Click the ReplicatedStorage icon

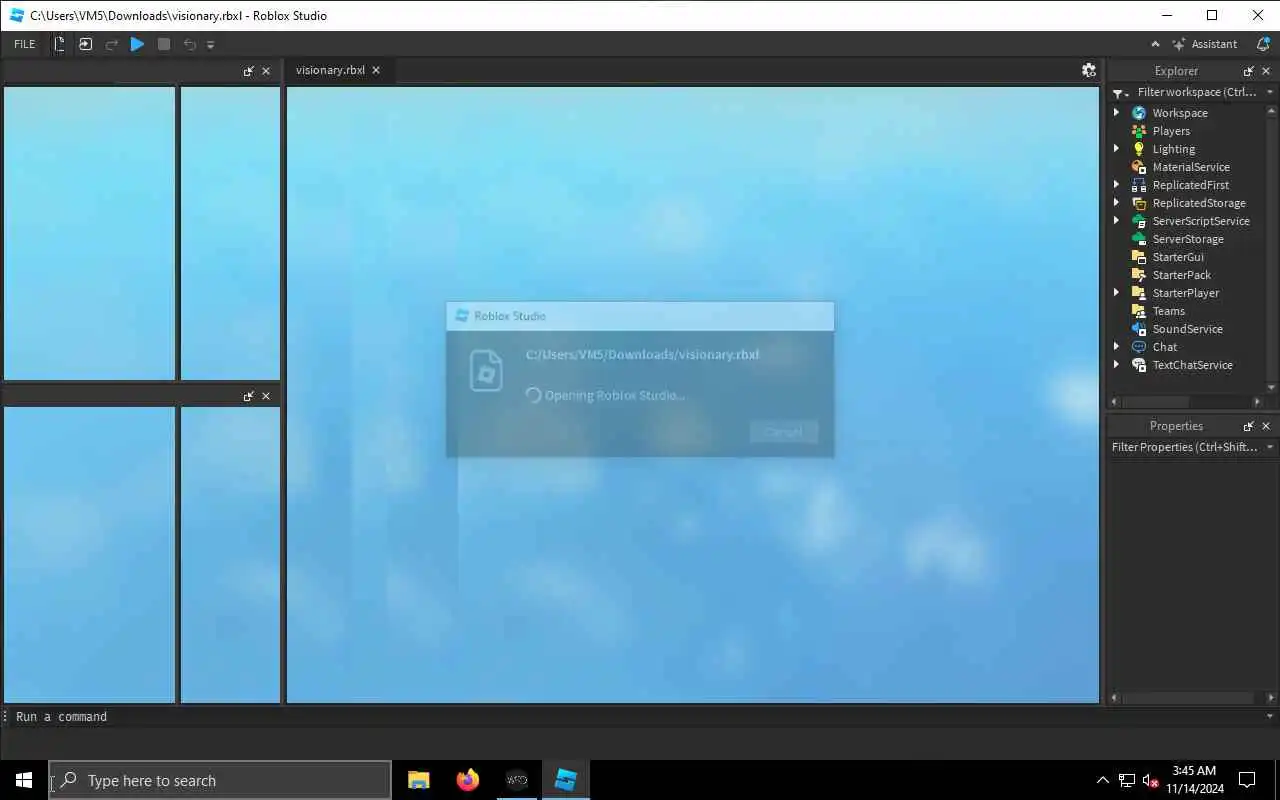(1139, 203)
